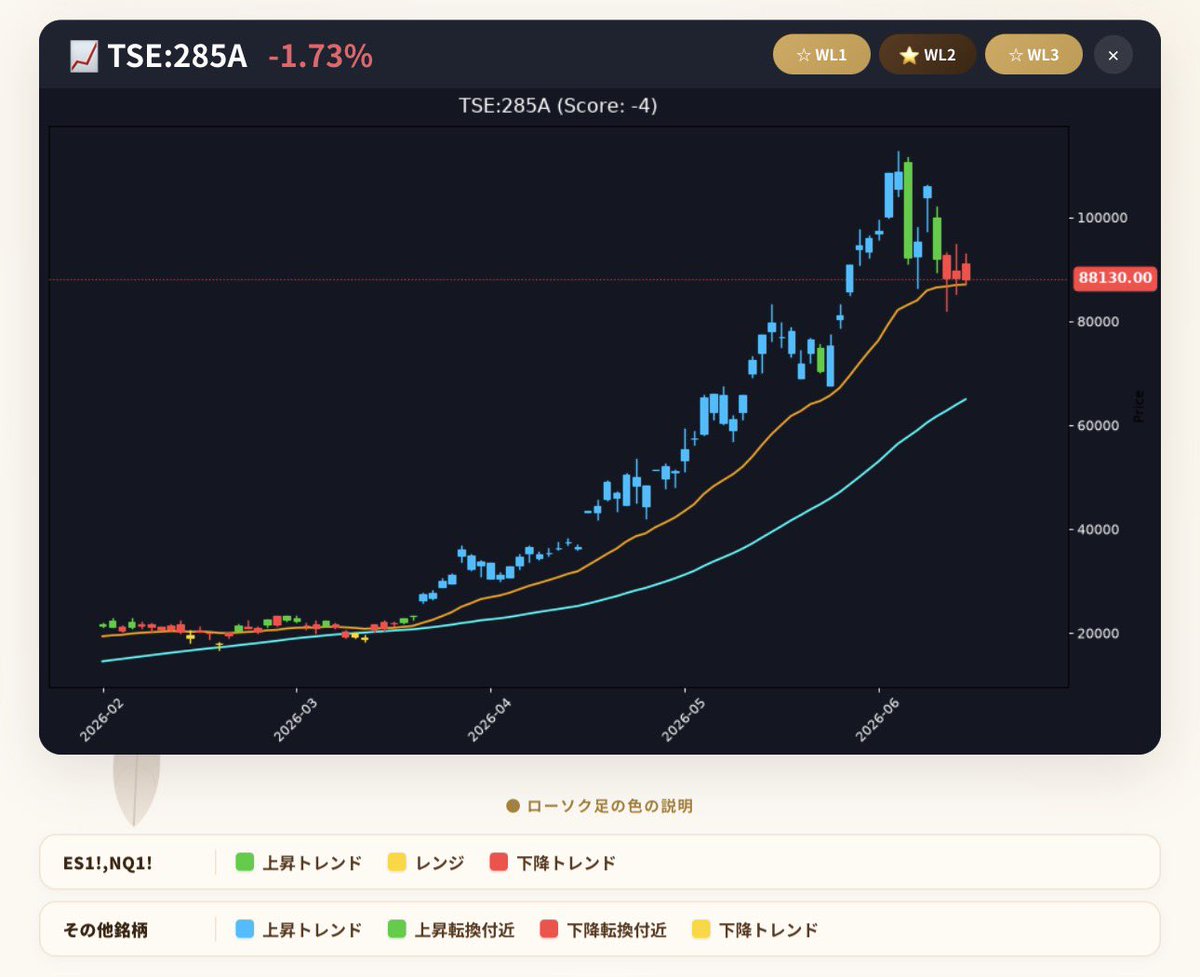Image resolution: width=1200 pixels, height=977 pixels.
Task: Click the 'レンジ' legend text
Action: click(x=440, y=862)
